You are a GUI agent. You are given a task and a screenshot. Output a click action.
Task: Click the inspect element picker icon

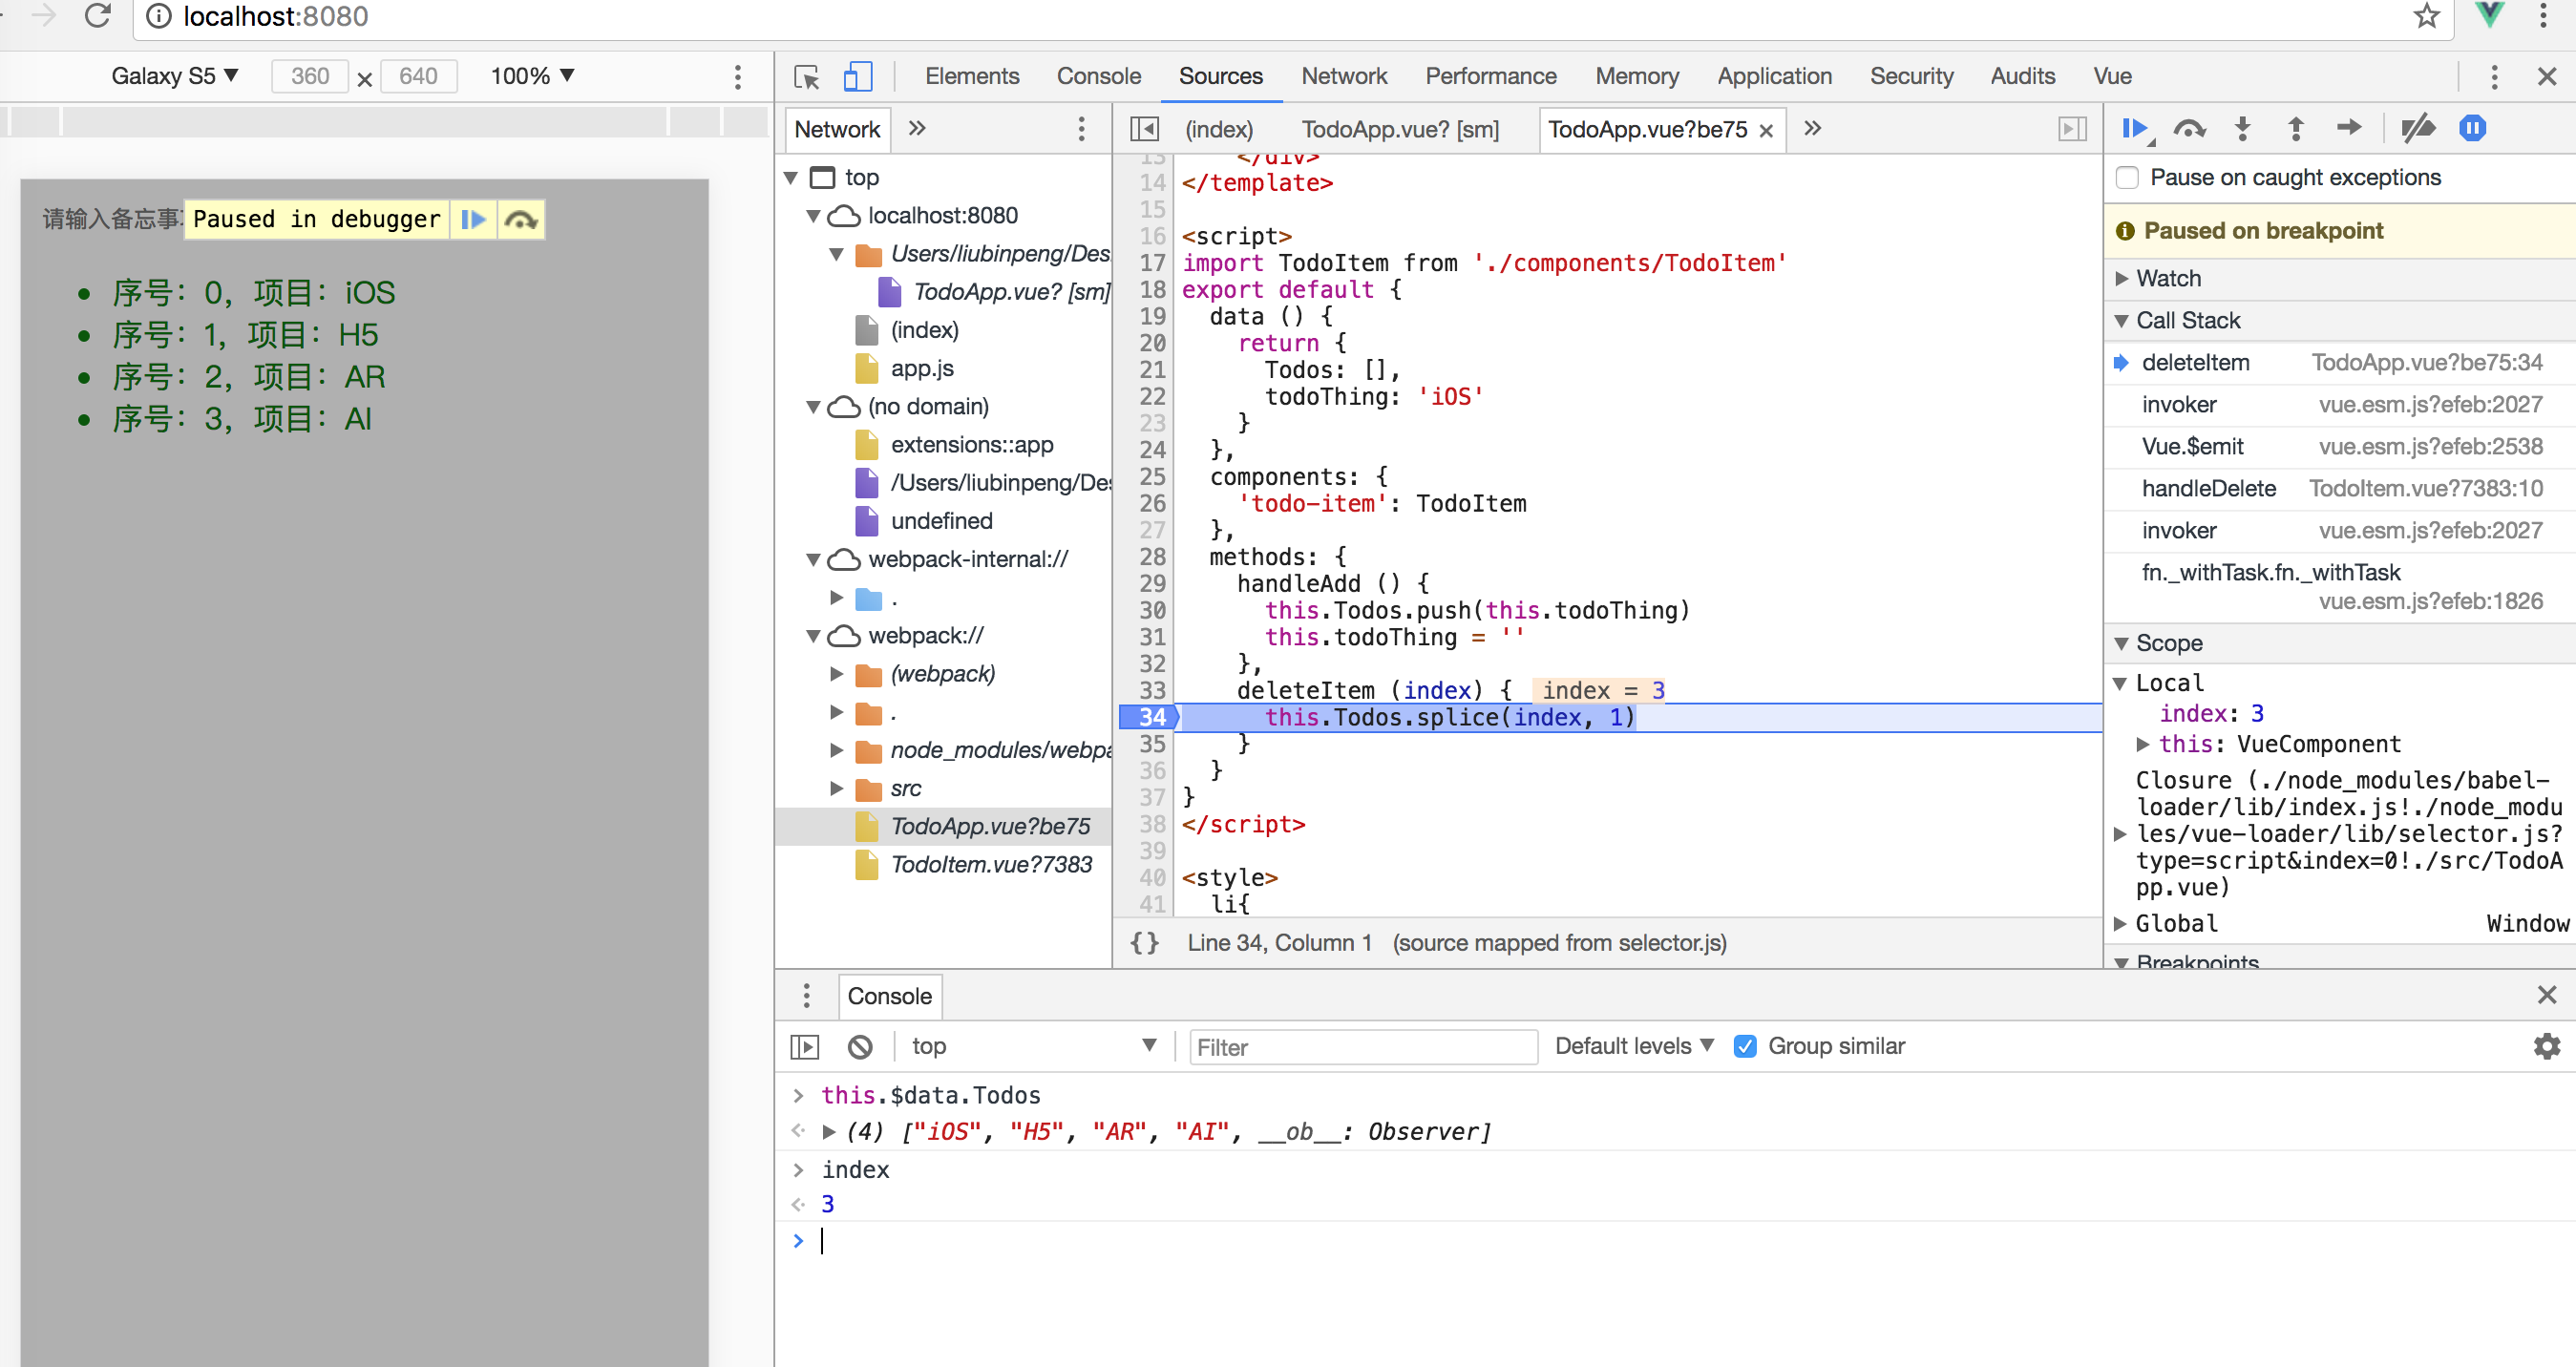coord(806,76)
